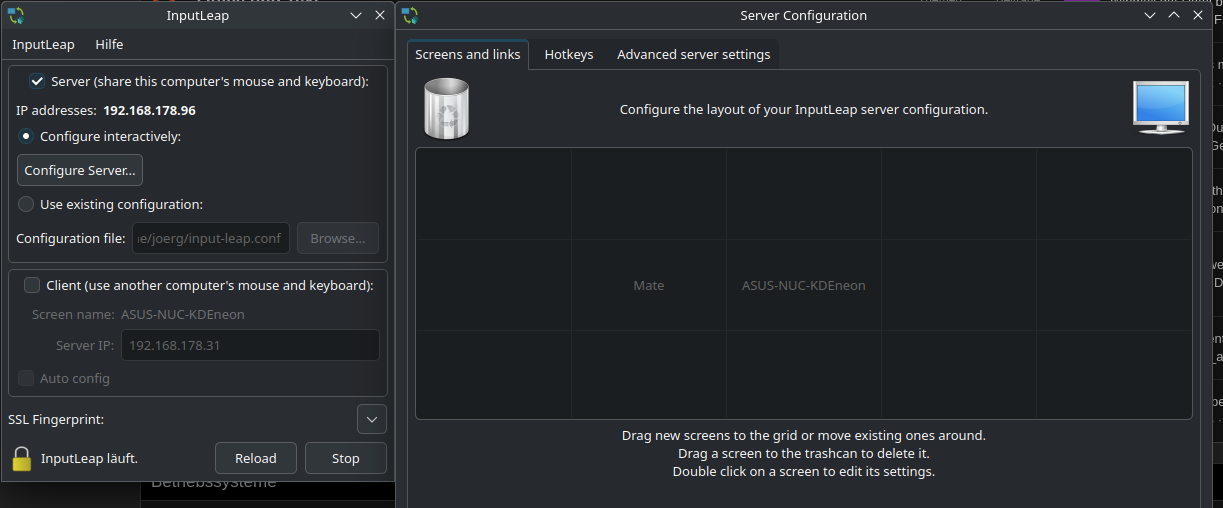Click the InputLeap läuft status text
This screenshot has width=1223, height=508.
tap(89, 458)
